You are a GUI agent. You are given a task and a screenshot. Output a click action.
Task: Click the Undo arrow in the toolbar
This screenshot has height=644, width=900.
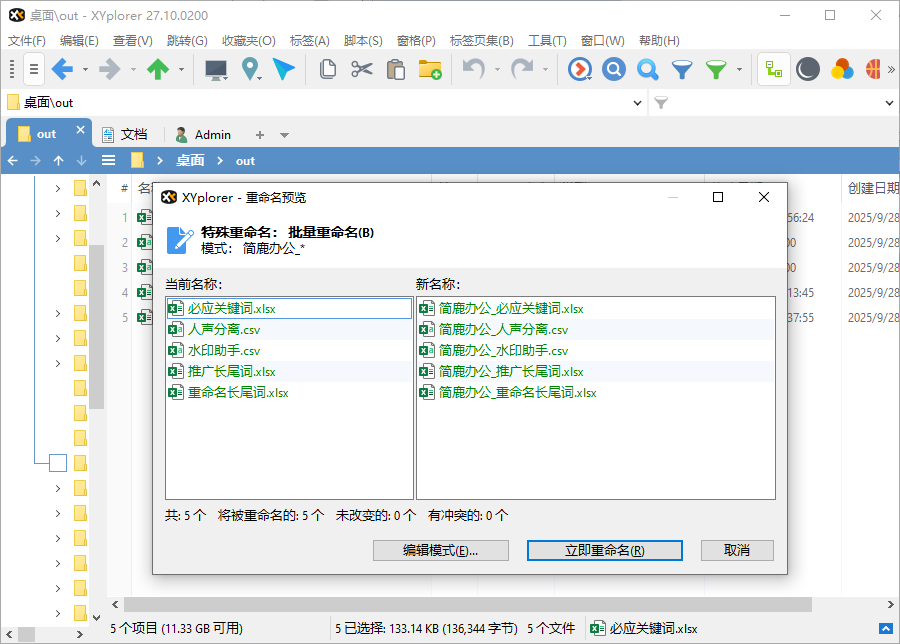(473, 69)
